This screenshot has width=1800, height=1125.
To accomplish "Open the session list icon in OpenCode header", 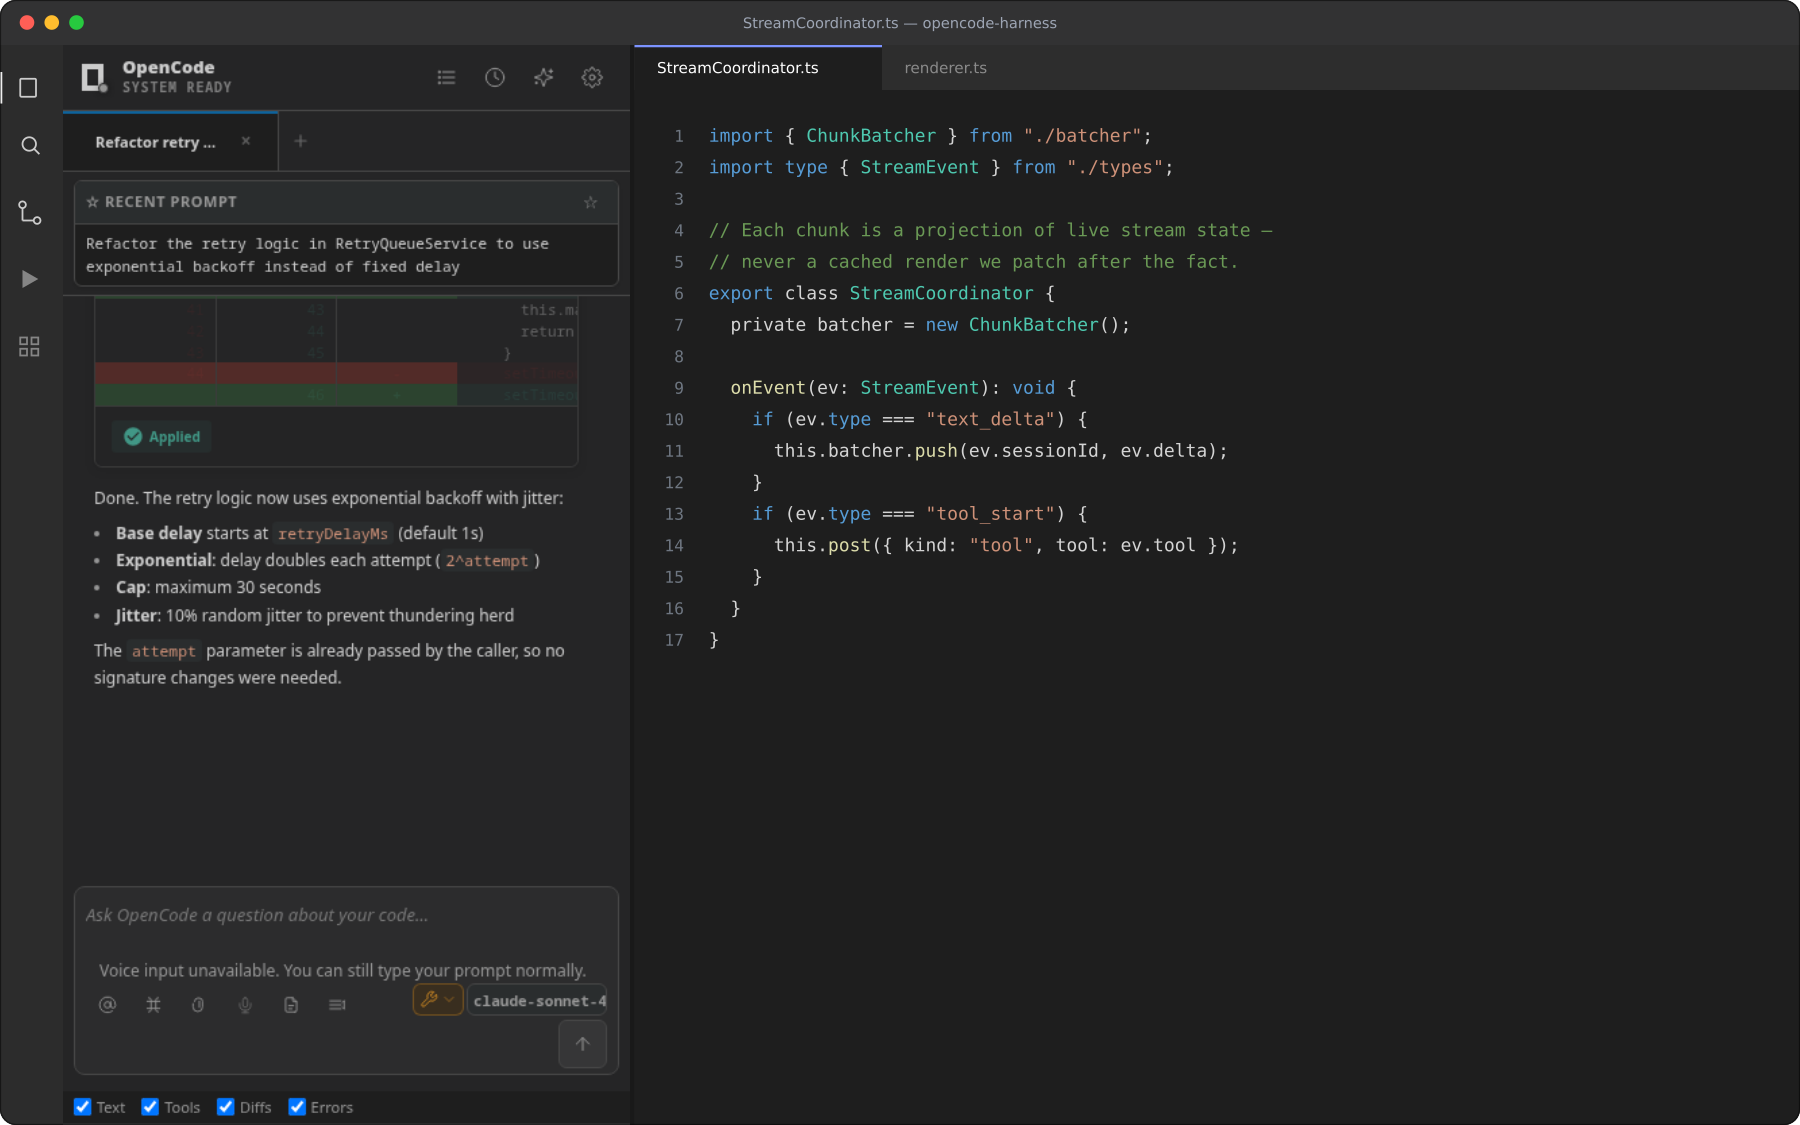I will pyautogui.click(x=446, y=77).
